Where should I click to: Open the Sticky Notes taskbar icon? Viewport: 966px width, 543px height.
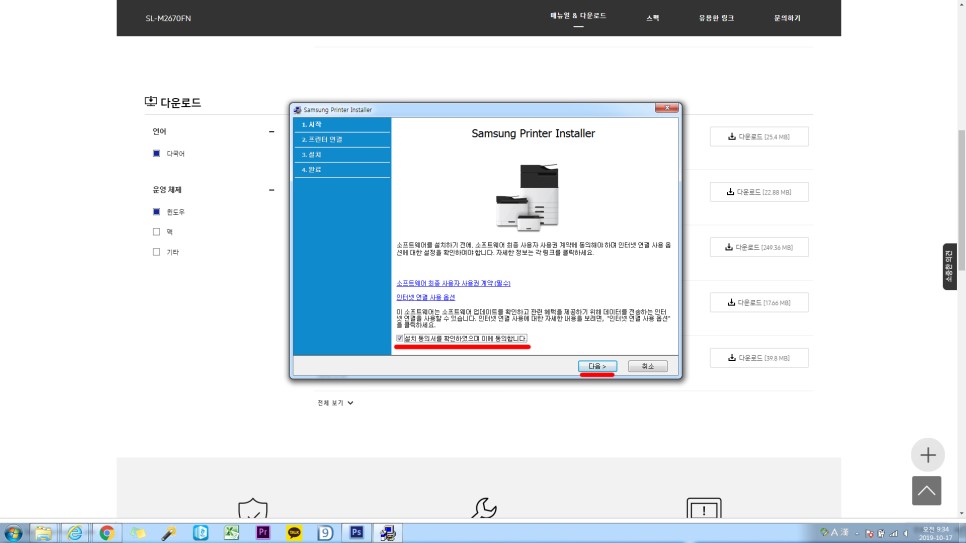[138, 533]
